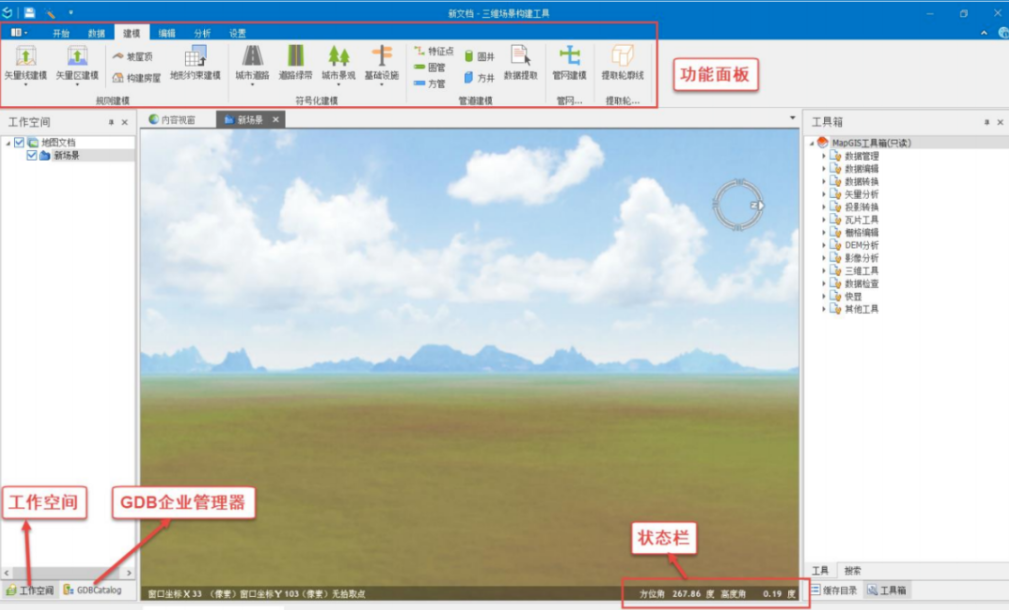
Task: Click the compass navigation control in scene
Action: [x=738, y=205]
